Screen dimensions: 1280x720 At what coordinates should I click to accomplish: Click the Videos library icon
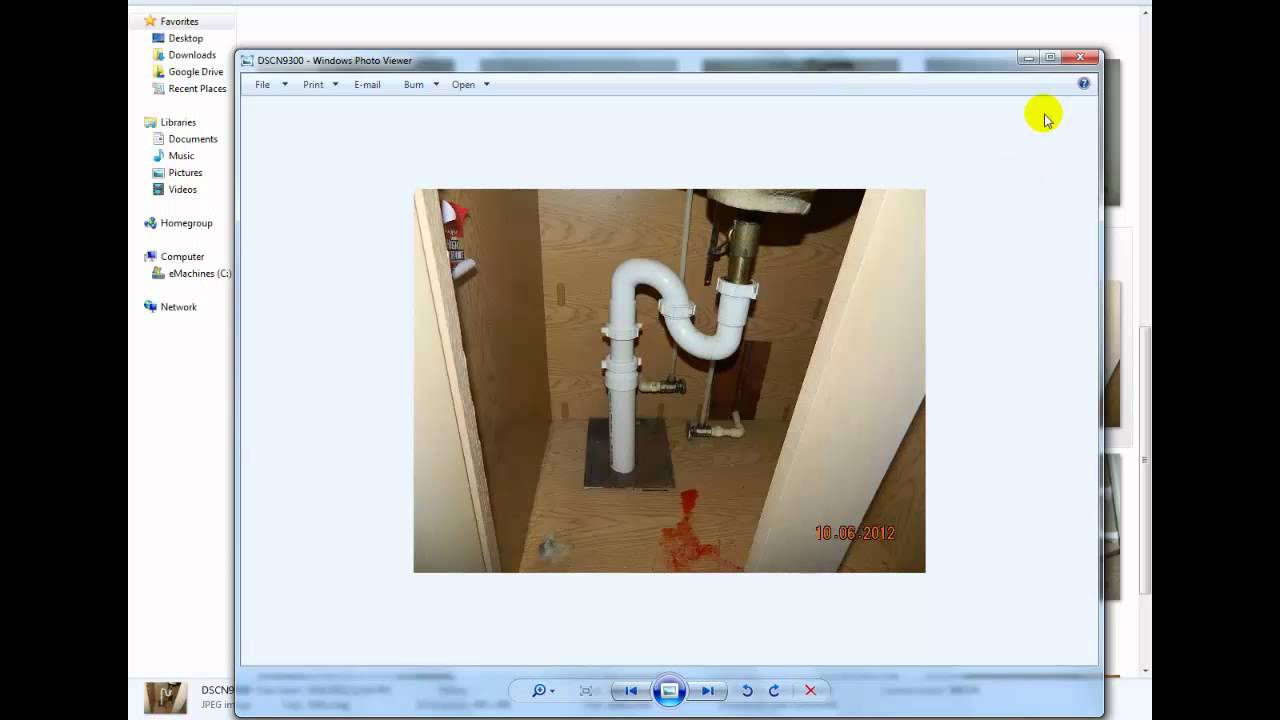[158, 190]
